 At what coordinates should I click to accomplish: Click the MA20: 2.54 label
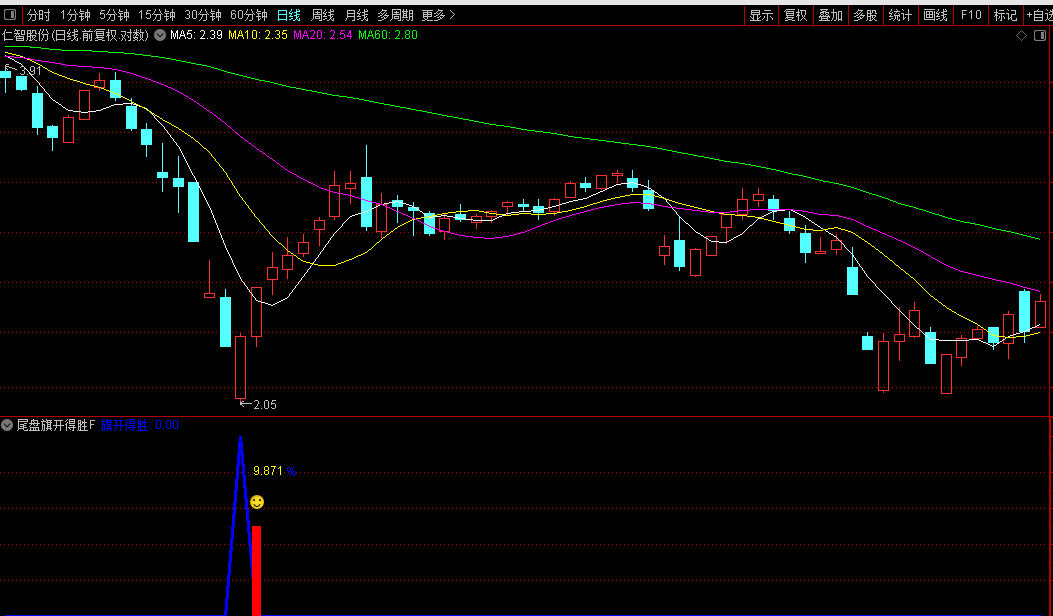(323, 35)
